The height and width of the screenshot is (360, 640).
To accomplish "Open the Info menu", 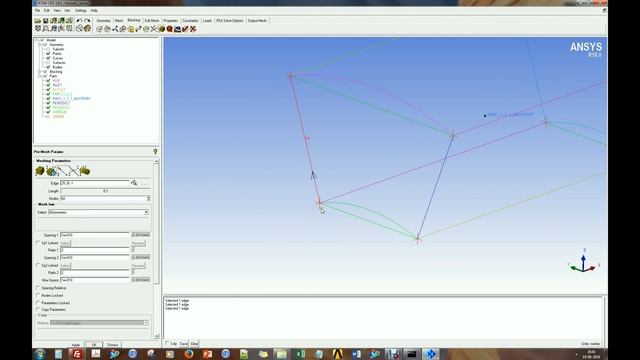I will tap(67, 10).
